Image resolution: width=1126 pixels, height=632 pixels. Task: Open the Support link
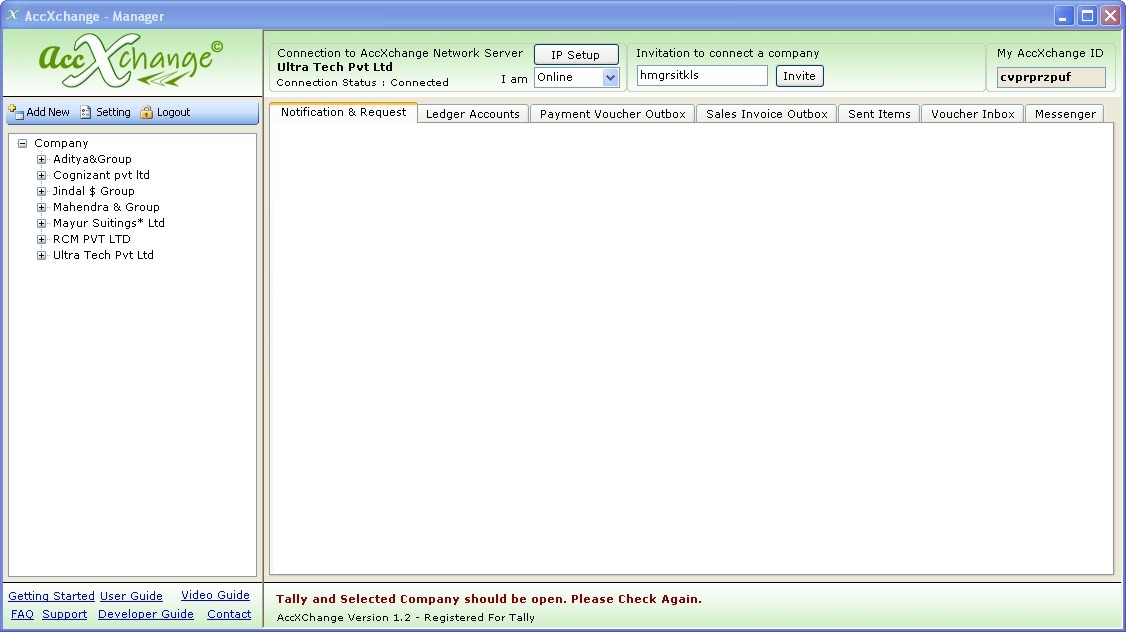pos(65,614)
